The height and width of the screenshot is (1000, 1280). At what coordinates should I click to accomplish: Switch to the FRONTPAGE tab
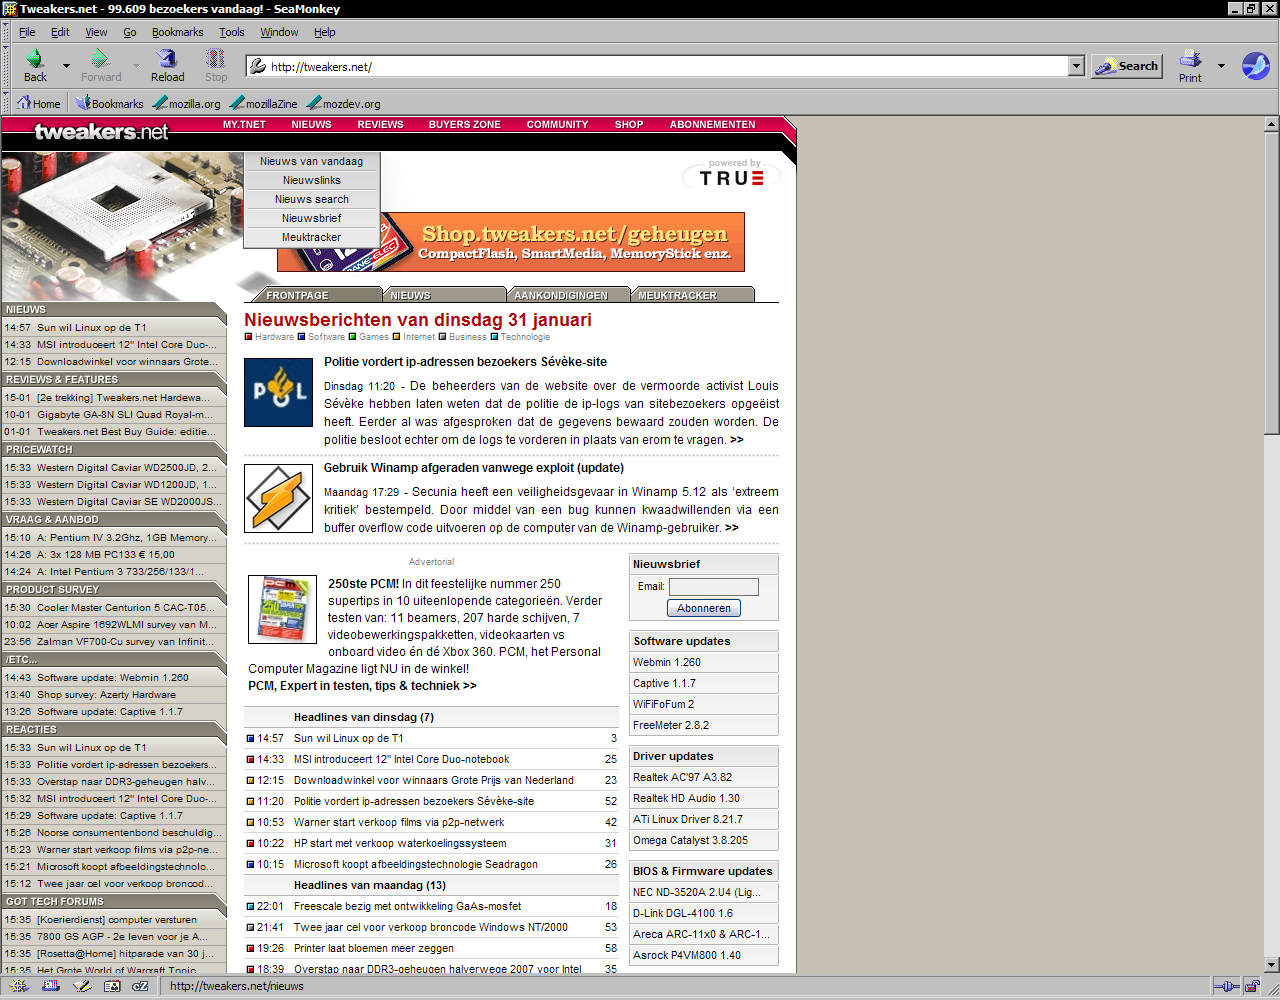point(317,295)
